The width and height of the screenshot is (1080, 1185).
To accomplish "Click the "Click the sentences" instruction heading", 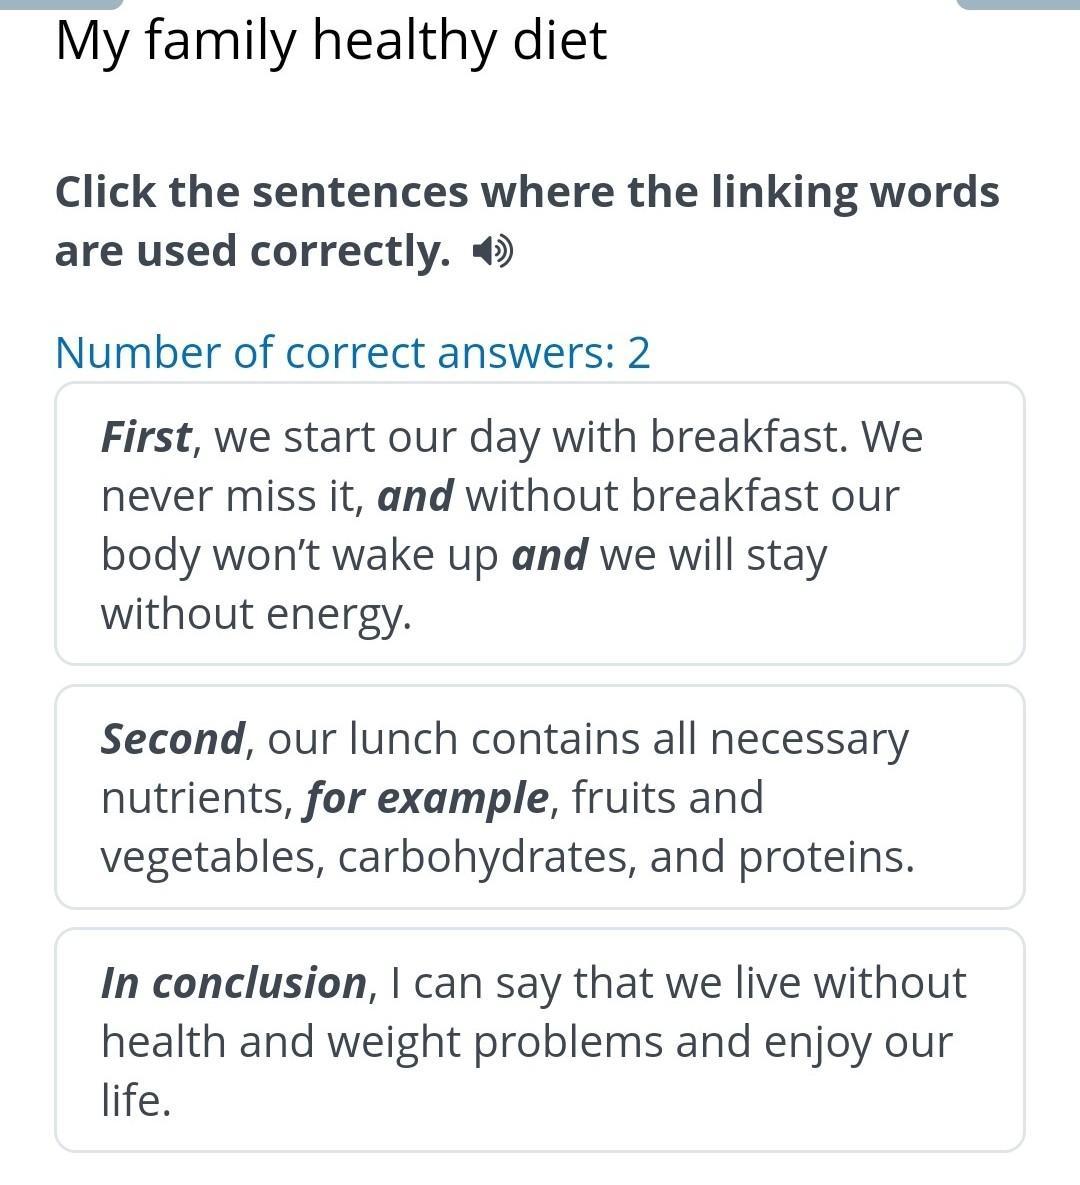I will [x=527, y=192].
